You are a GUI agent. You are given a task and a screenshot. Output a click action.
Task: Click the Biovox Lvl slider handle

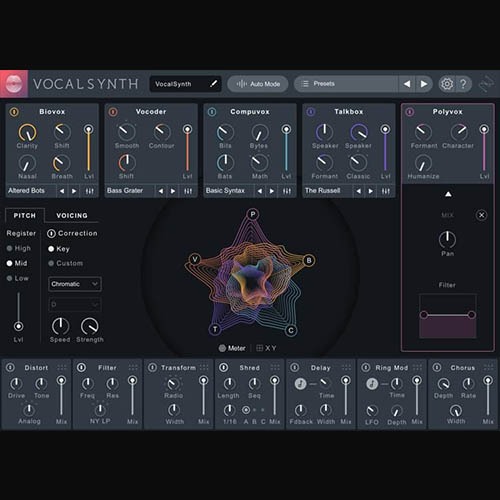(x=88, y=129)
